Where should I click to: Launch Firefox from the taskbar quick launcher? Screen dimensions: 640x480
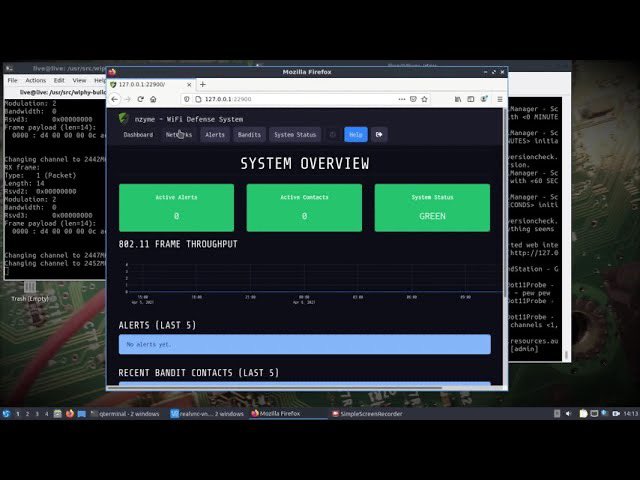(x=70, y=413)
